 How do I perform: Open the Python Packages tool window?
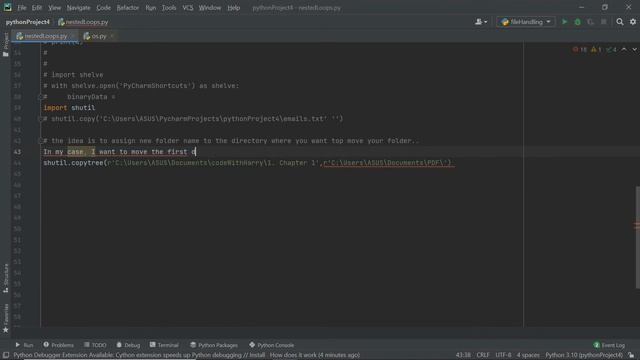click(214, 345)
